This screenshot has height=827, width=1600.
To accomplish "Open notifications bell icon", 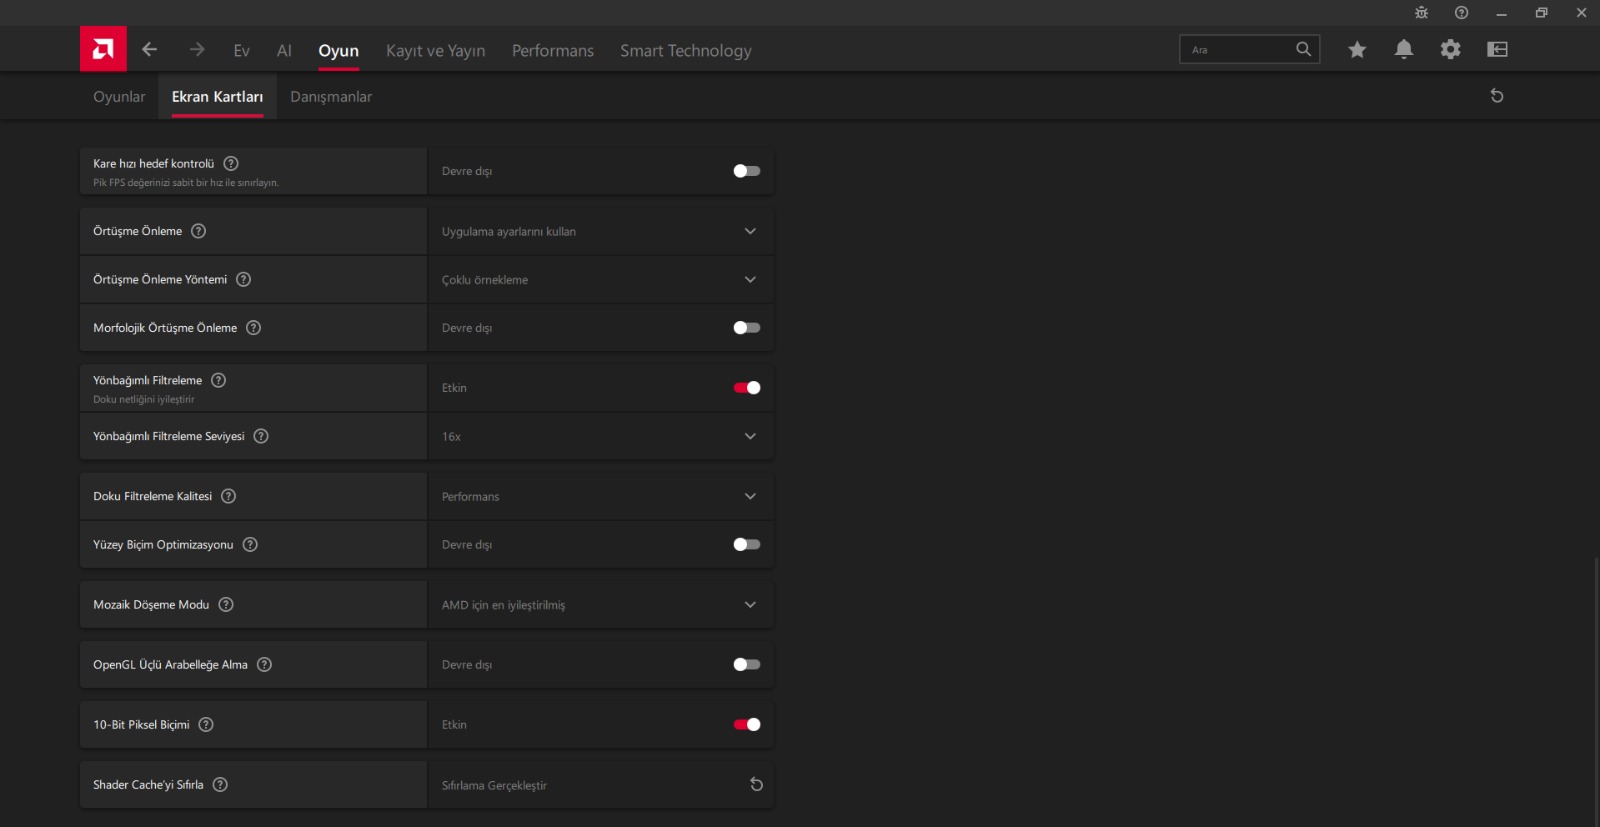I will (x=1404, y=50).
